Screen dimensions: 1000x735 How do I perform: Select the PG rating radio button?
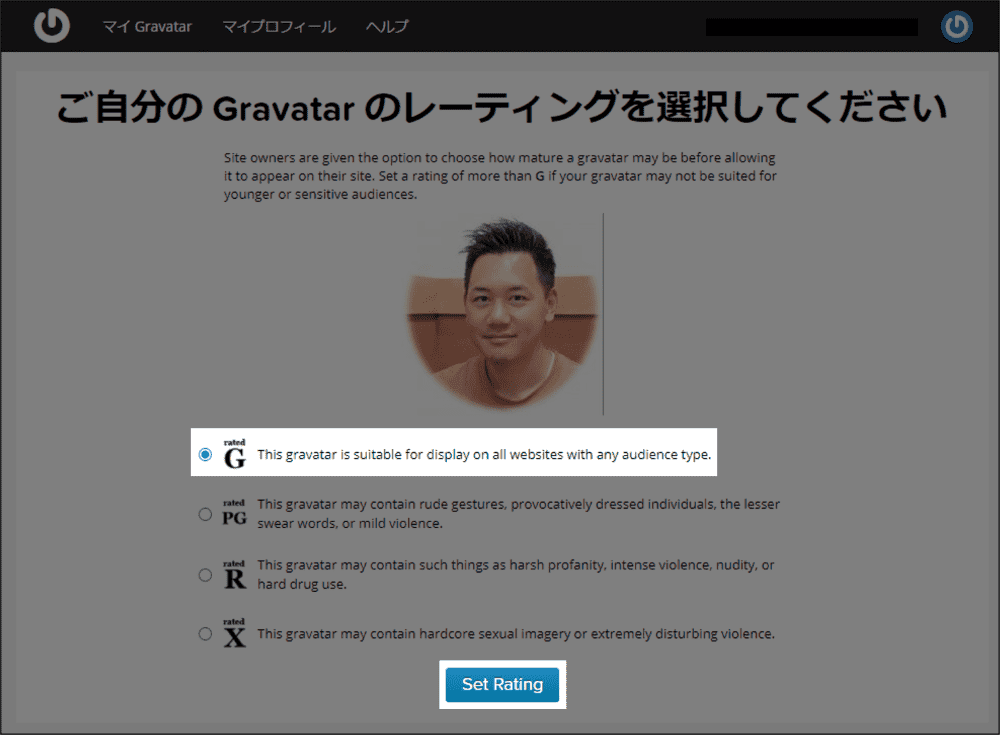tap(205, 514)
